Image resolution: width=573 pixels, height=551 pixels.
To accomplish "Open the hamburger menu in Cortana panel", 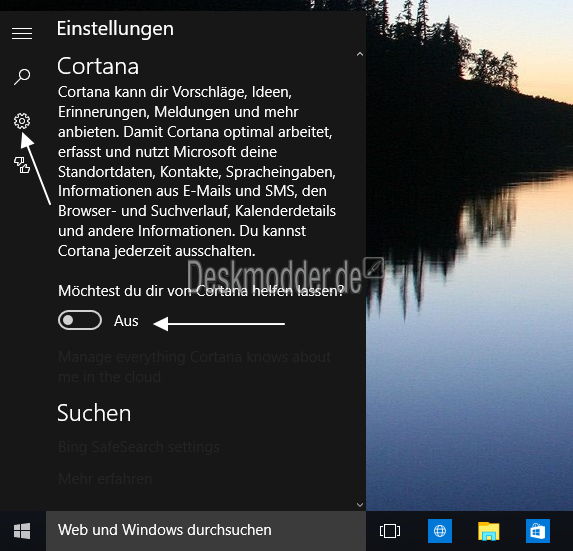I will [x=22, y=33].
